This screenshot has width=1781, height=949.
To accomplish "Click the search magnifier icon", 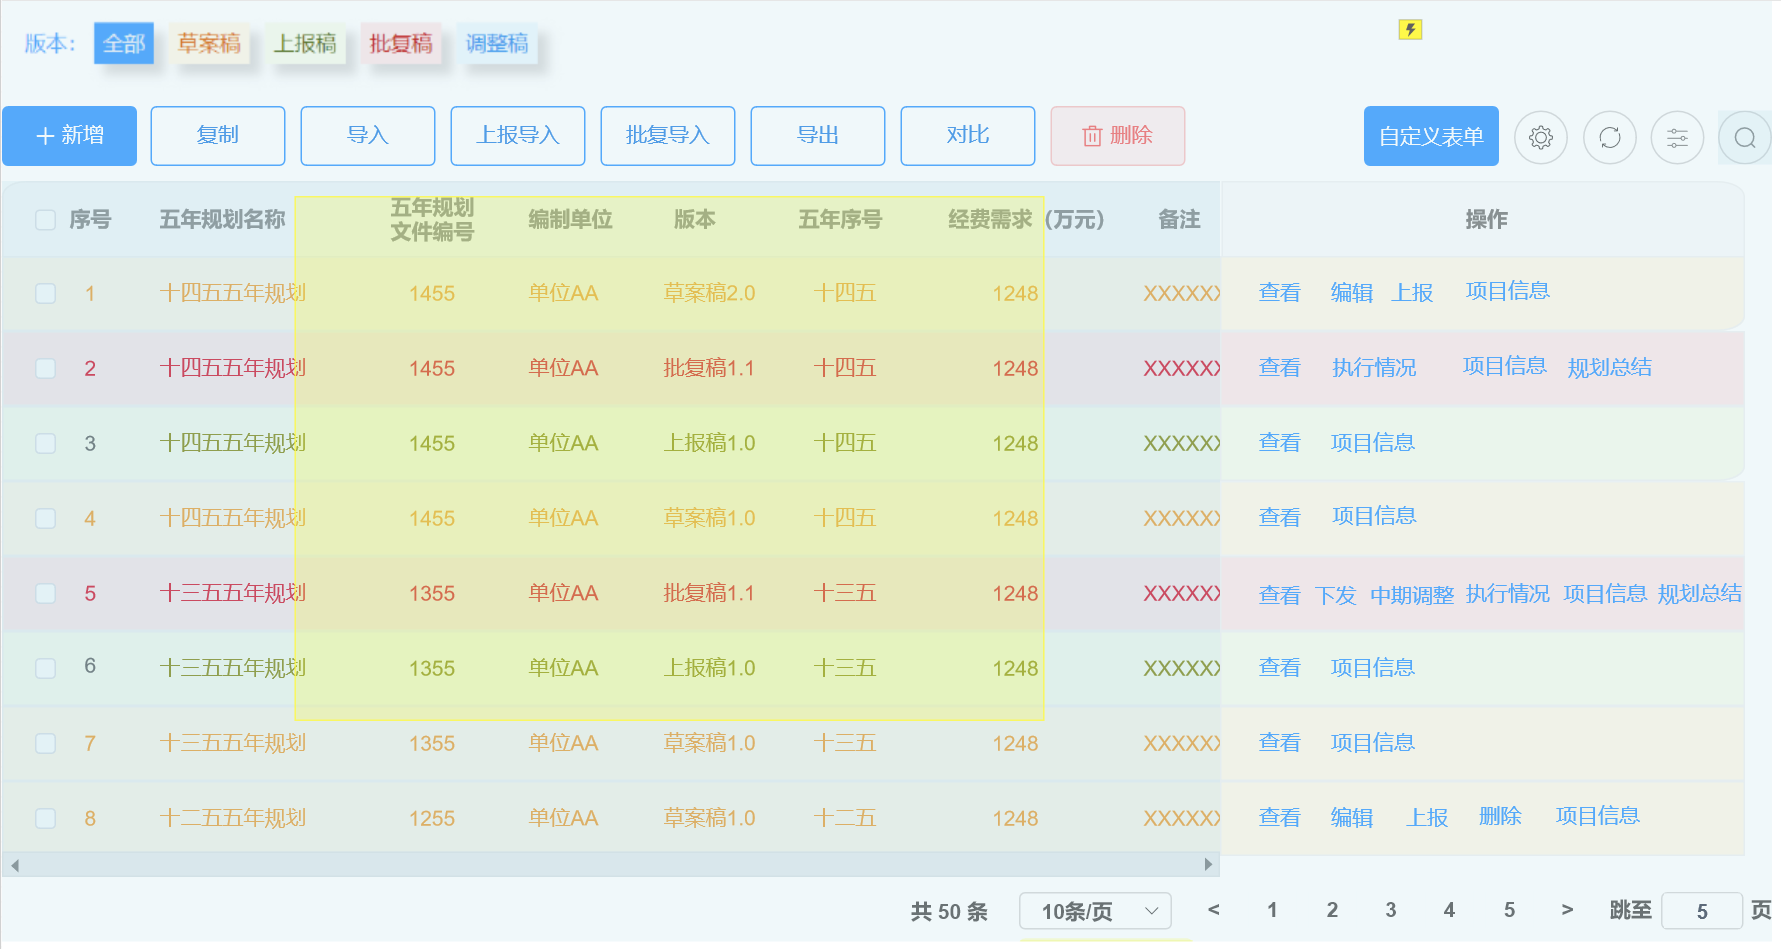I will pyautogui.click(x=1745, y=137).
